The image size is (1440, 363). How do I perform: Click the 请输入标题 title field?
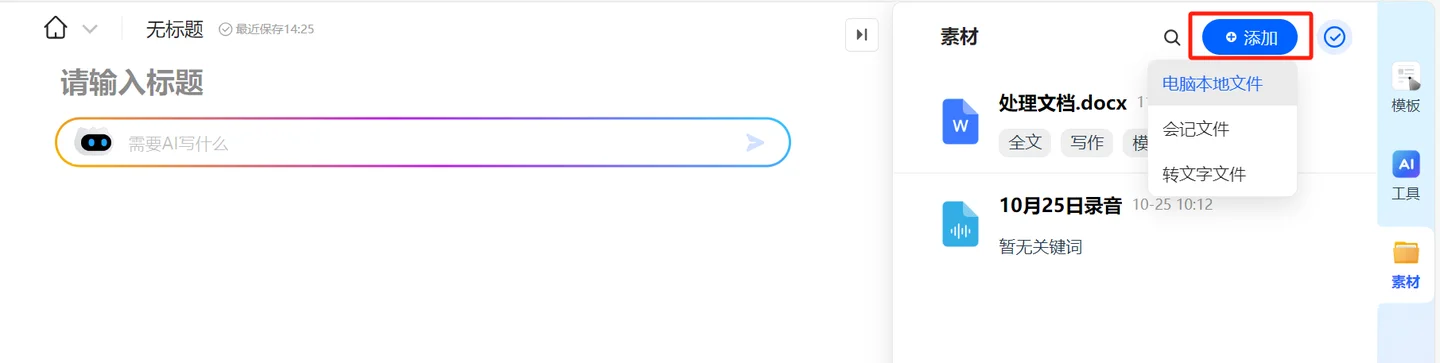[132, 83]
